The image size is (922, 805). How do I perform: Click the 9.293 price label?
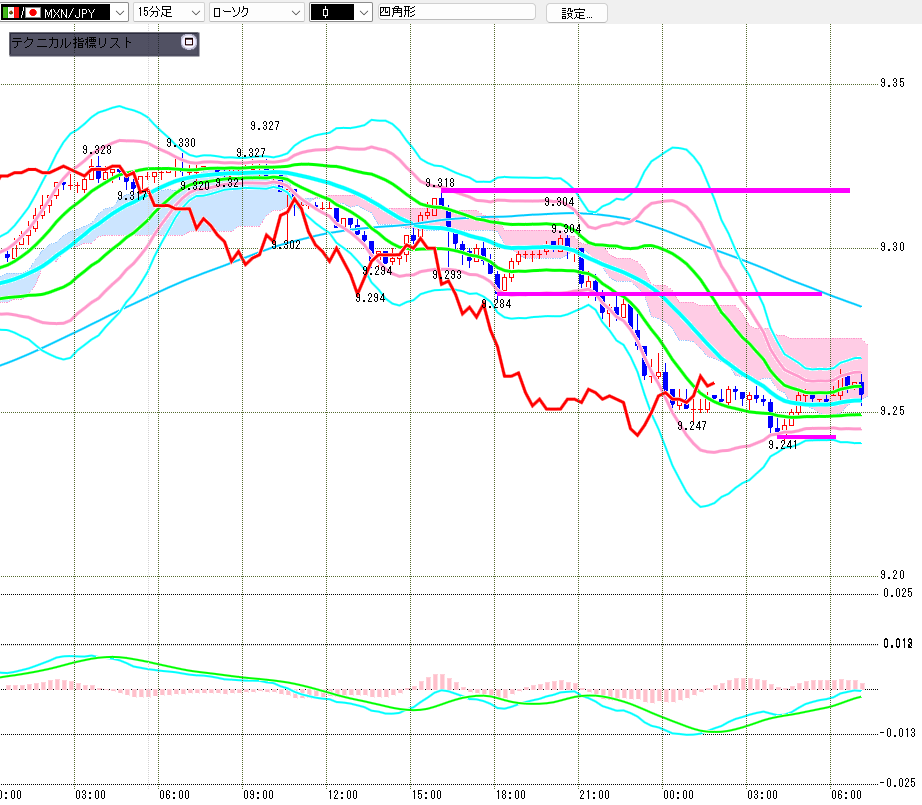click(447, 275)
